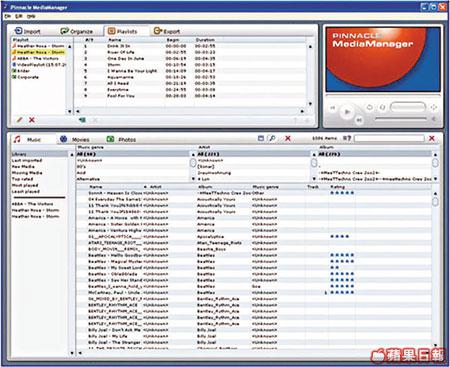Select All (221) in Artist filter

(253, 154)
